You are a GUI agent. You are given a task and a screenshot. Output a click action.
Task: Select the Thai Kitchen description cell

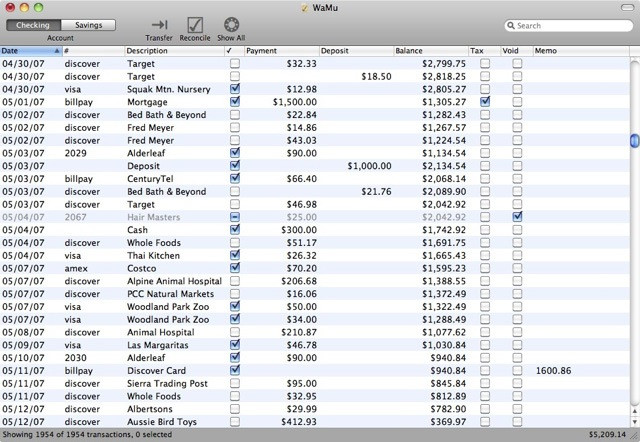153,255
